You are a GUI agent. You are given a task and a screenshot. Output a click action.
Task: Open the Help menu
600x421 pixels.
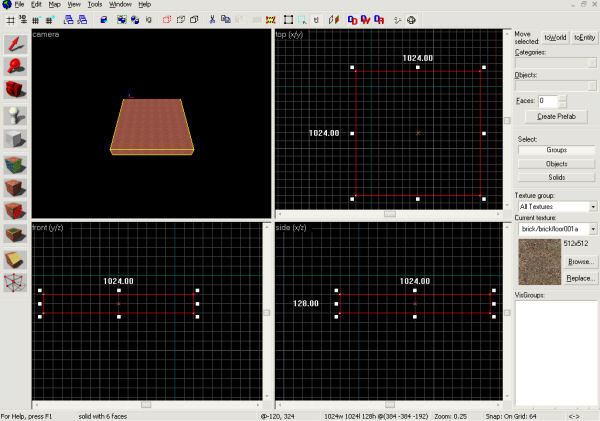point(144,5)
